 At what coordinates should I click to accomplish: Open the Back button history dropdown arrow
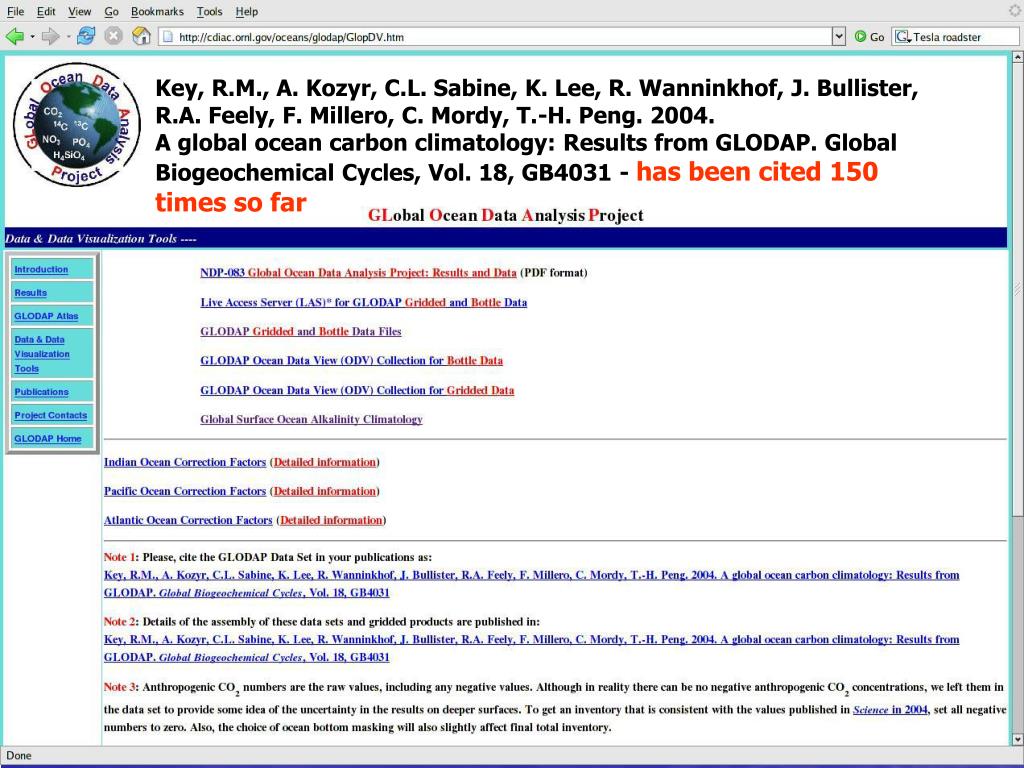tap(32, 37)
